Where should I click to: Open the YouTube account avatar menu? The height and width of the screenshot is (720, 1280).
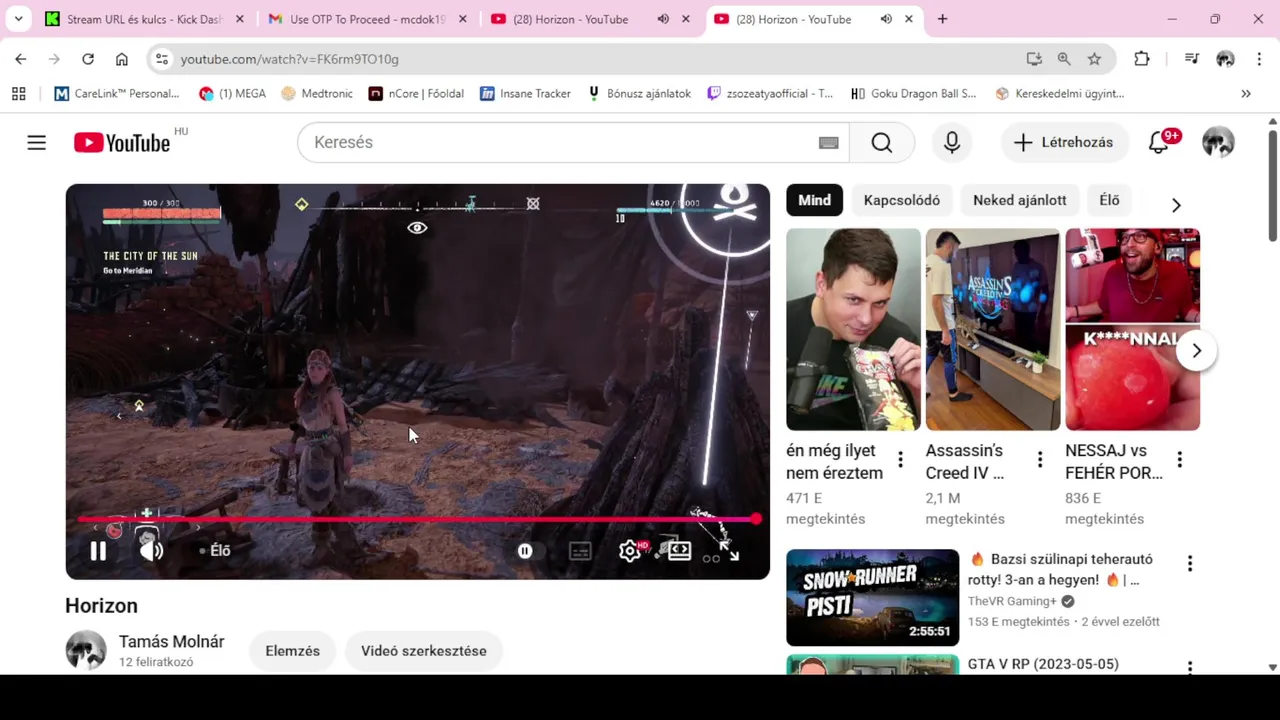point(1218,143)
